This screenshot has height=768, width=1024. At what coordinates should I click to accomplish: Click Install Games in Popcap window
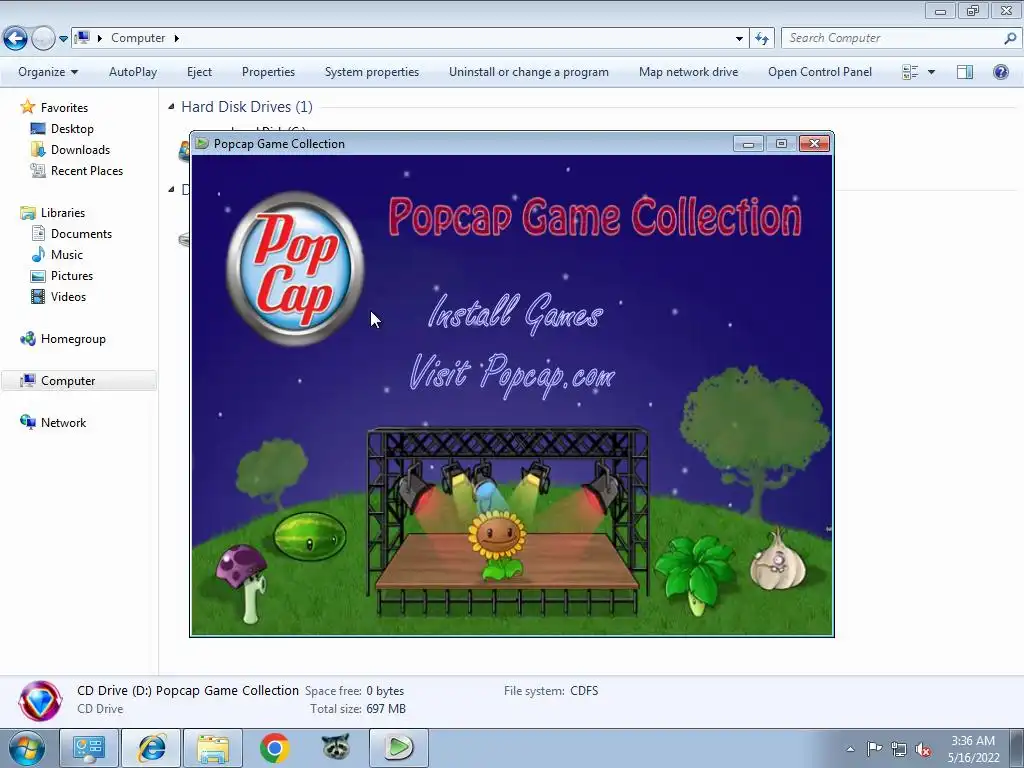pos(515,313)
